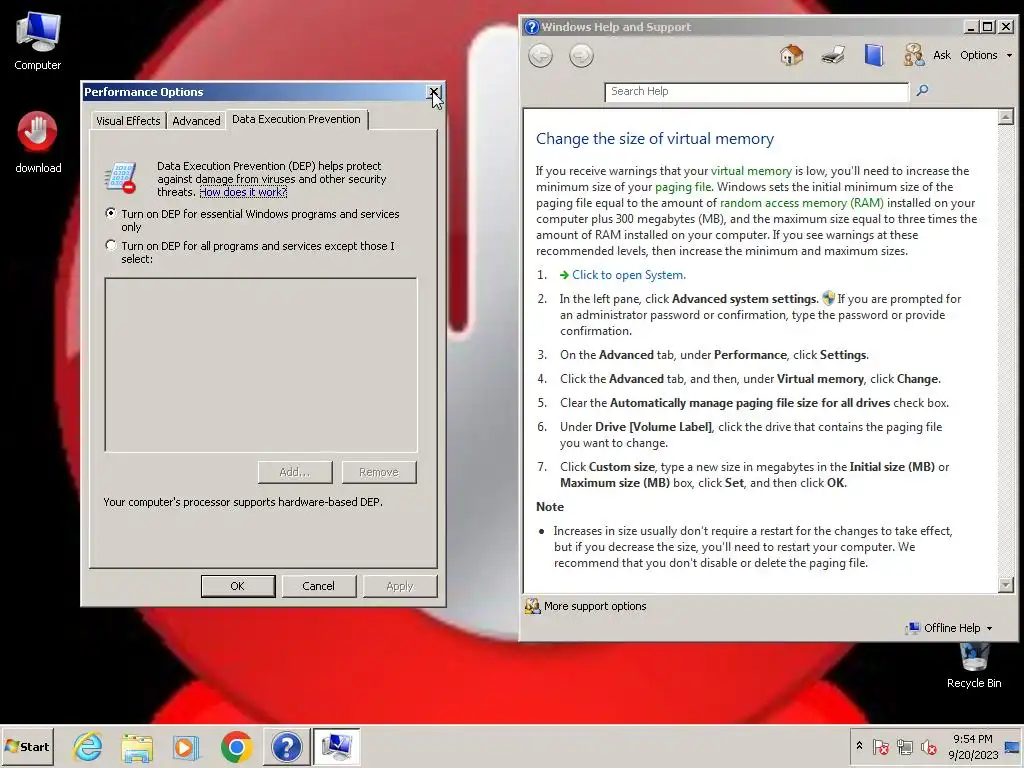Click the 'Click to open System' link
Screen dimensions: 1024x768
point(628,275)
